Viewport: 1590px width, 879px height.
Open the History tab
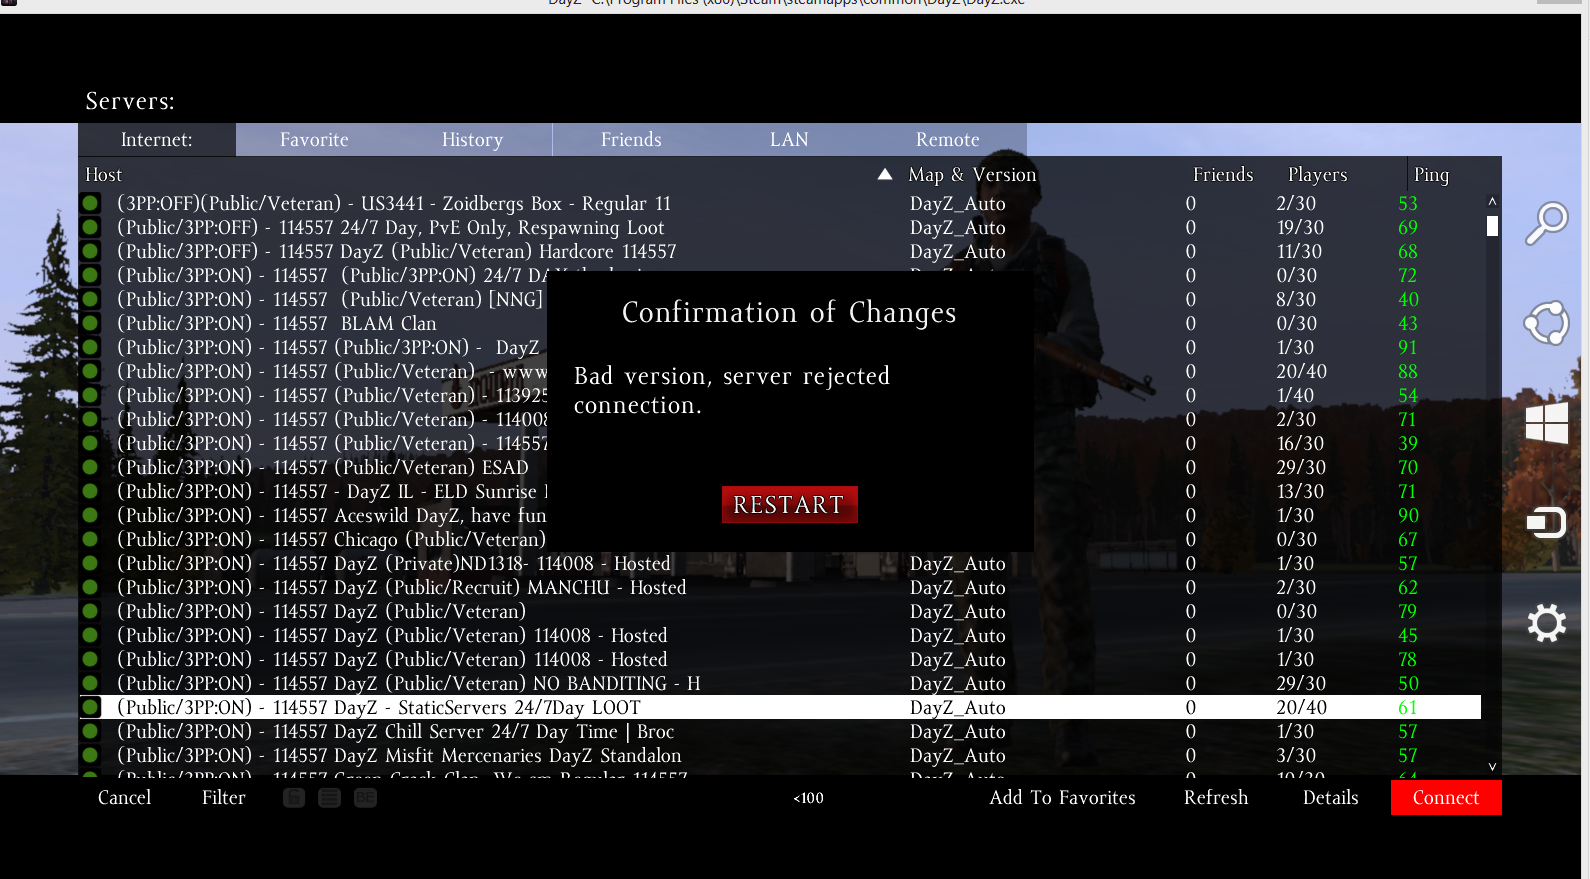click(x=472, y=140)
